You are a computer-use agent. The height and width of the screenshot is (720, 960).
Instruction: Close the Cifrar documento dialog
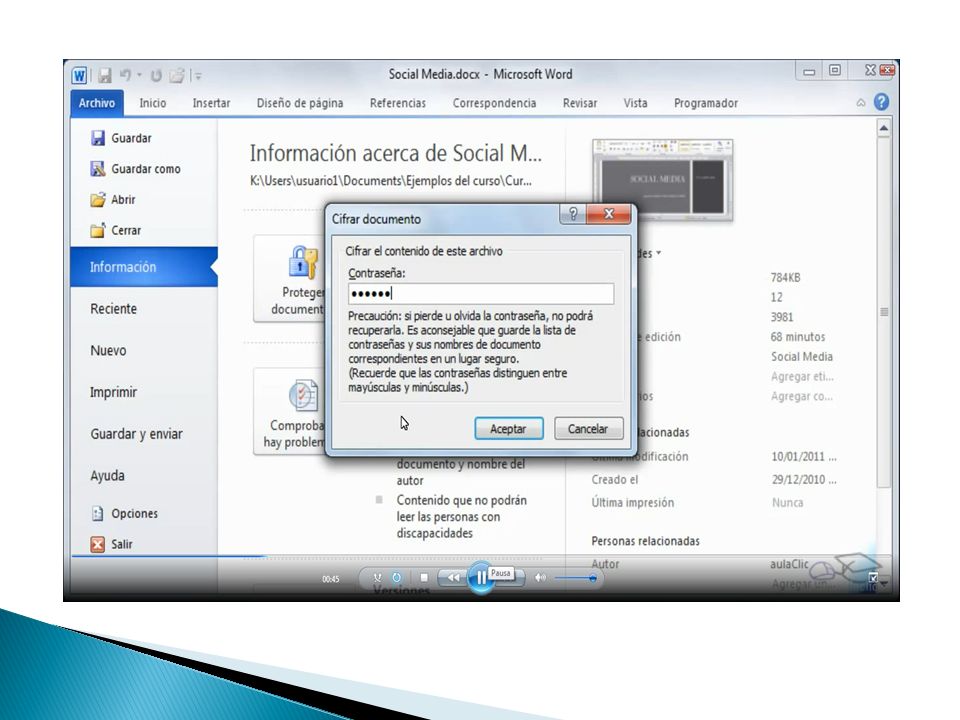[609, 214]
